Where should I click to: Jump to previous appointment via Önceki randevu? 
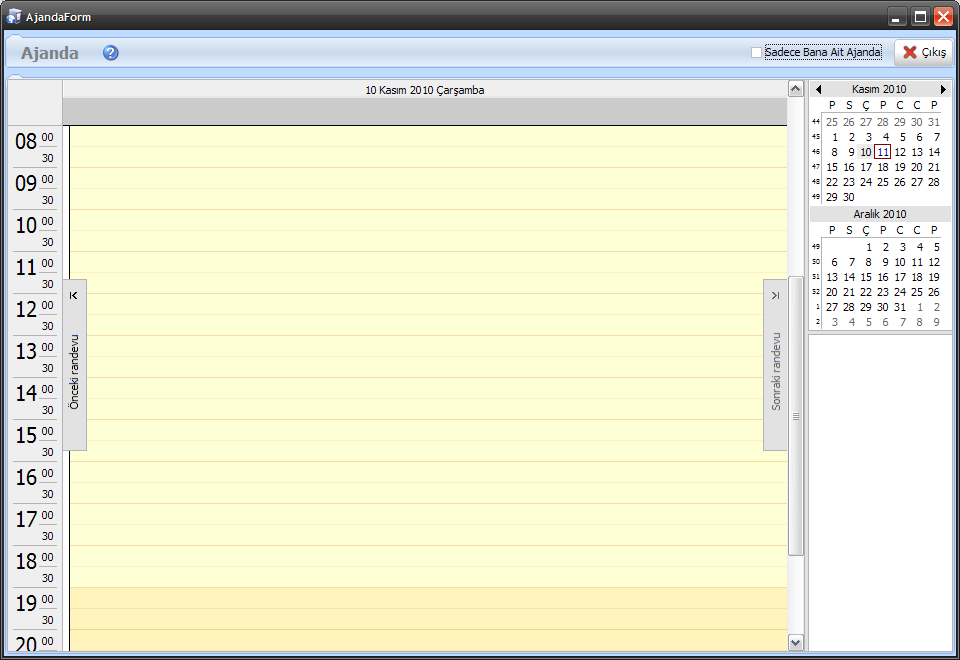click(x=75, y=365)
